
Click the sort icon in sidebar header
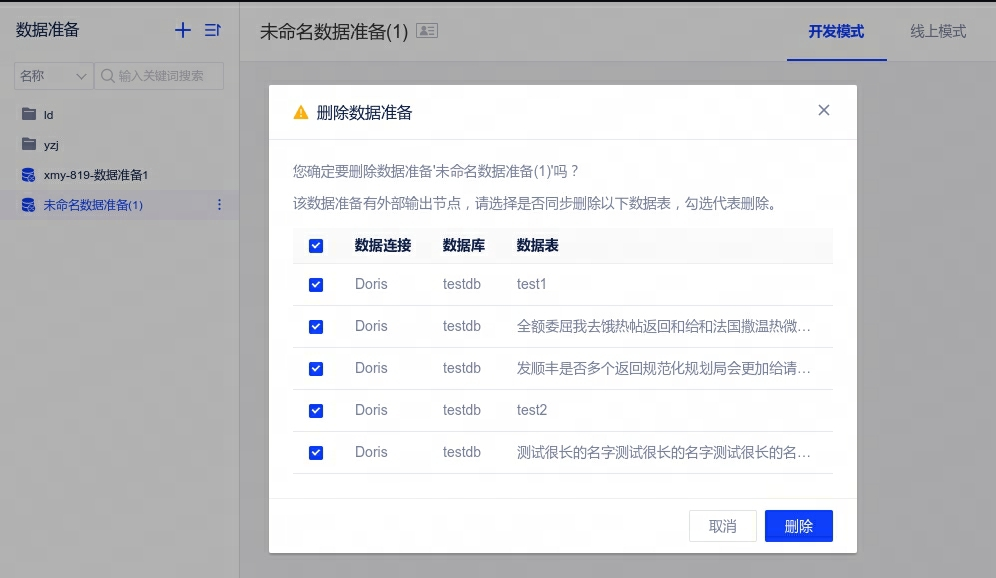coord(212,31)
